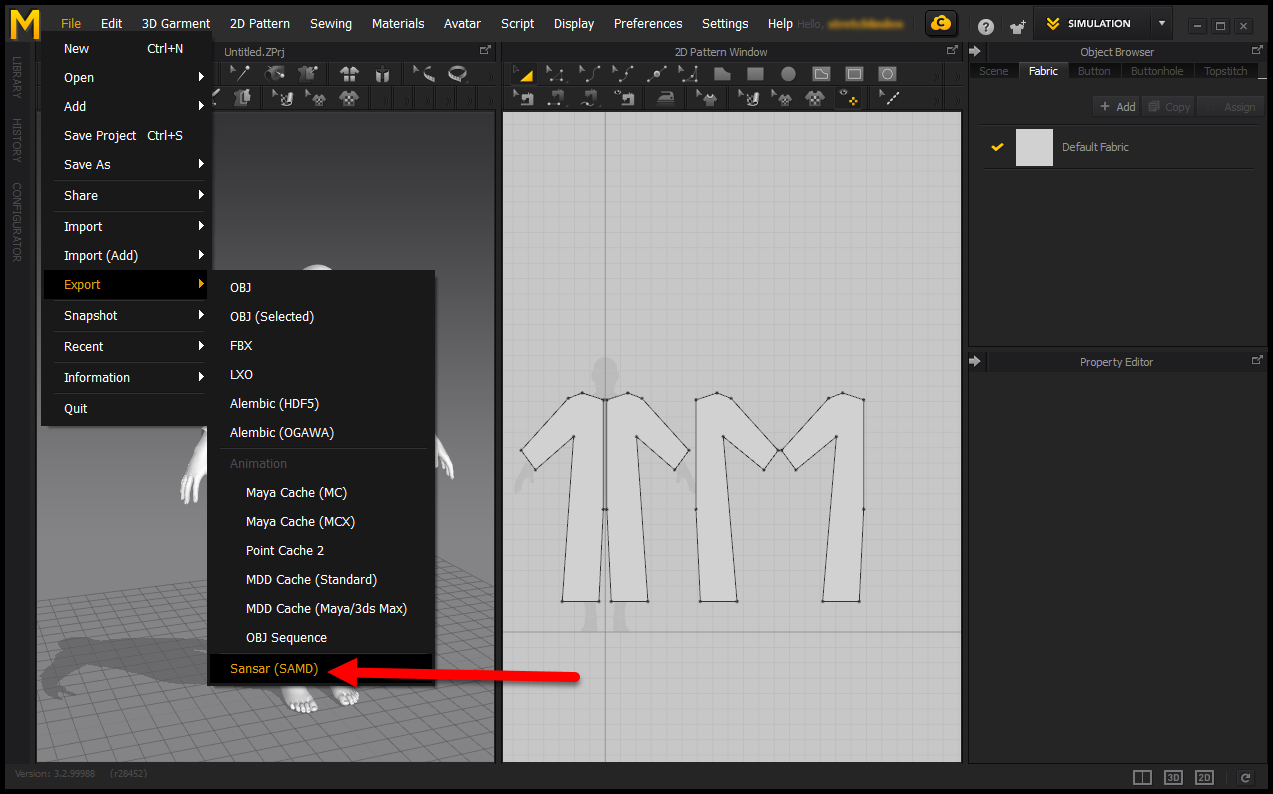
Task: Select the Rectangle pattern tool in the 2D toolbar
Action: click(x=755, y=73)
